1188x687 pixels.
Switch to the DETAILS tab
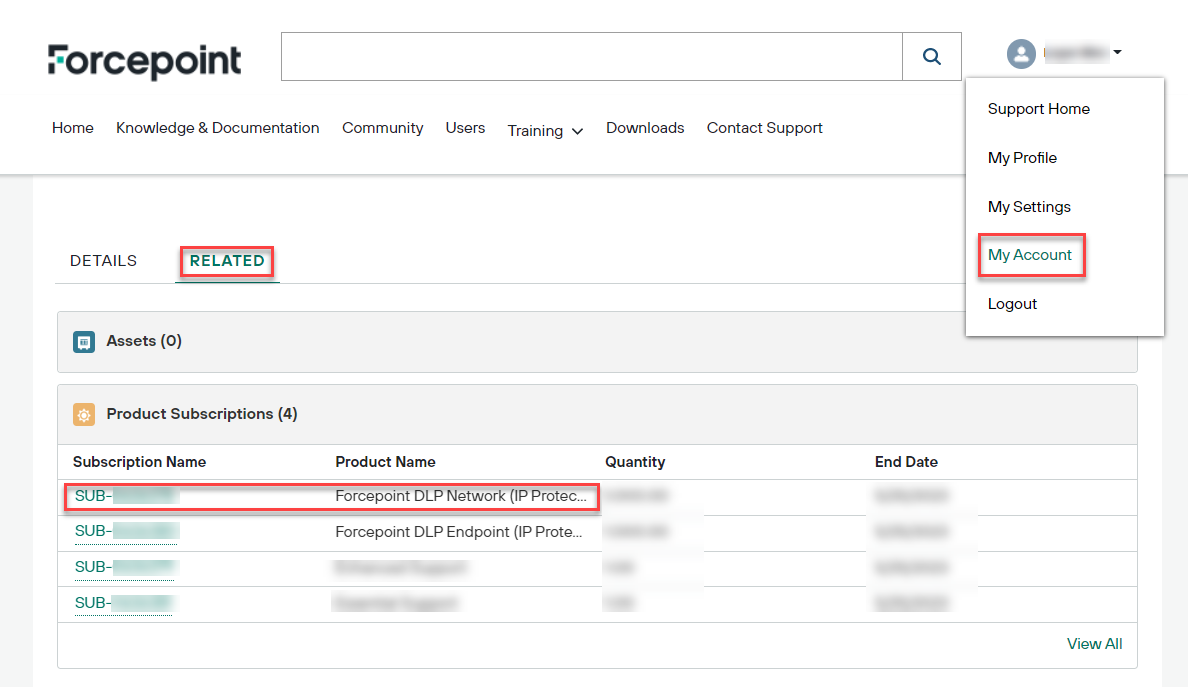pyautogui.click(x=103, y=261)
